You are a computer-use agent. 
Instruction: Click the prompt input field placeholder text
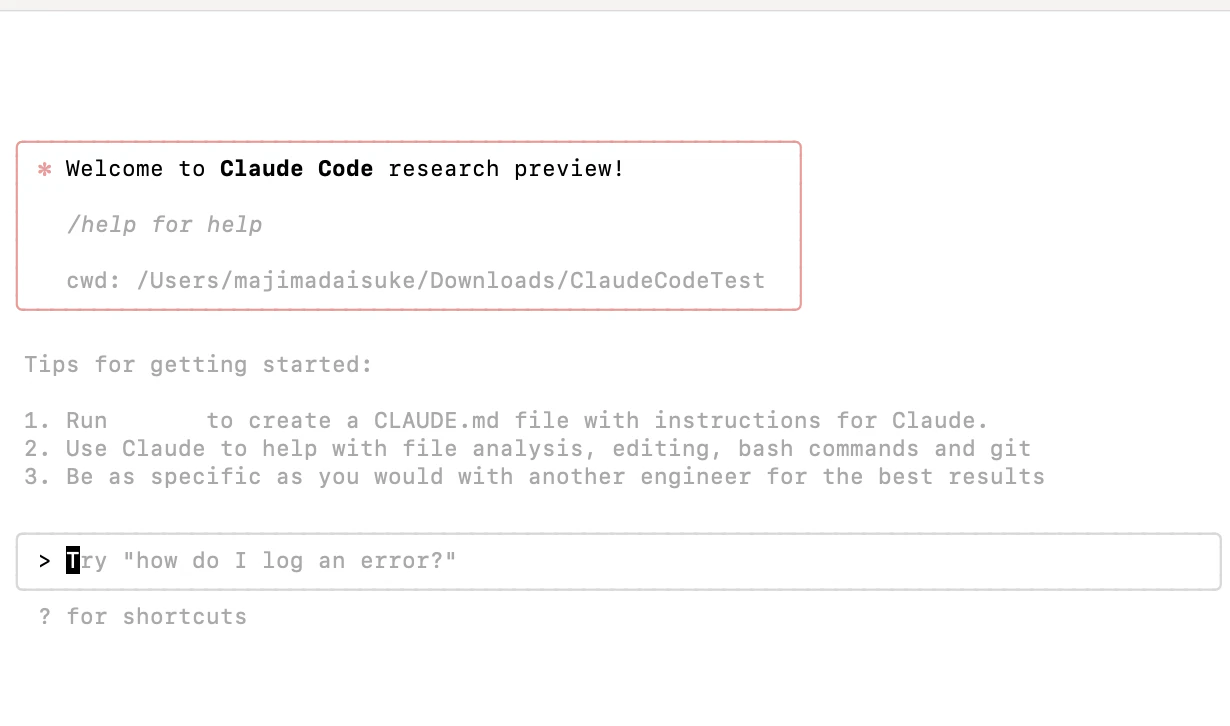pos(261,561)
